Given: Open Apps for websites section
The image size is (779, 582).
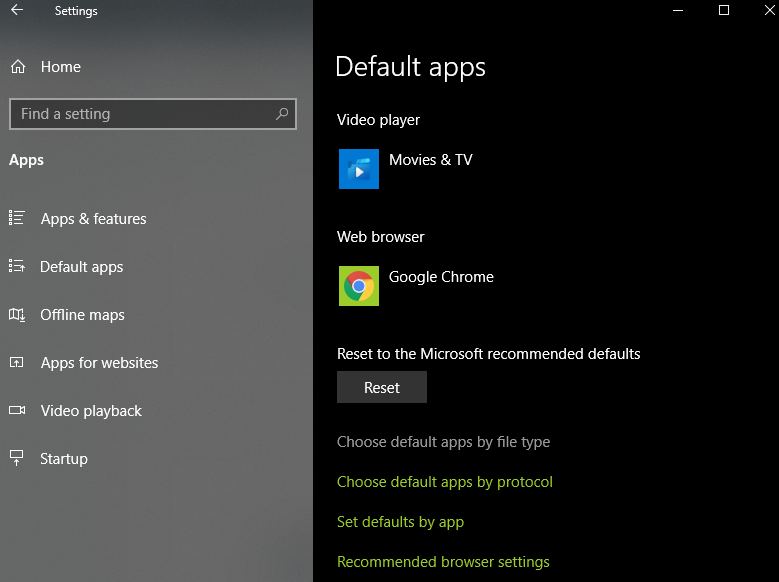Looking at the screenshot, I should pyautogui.click(x=99, y=363).
